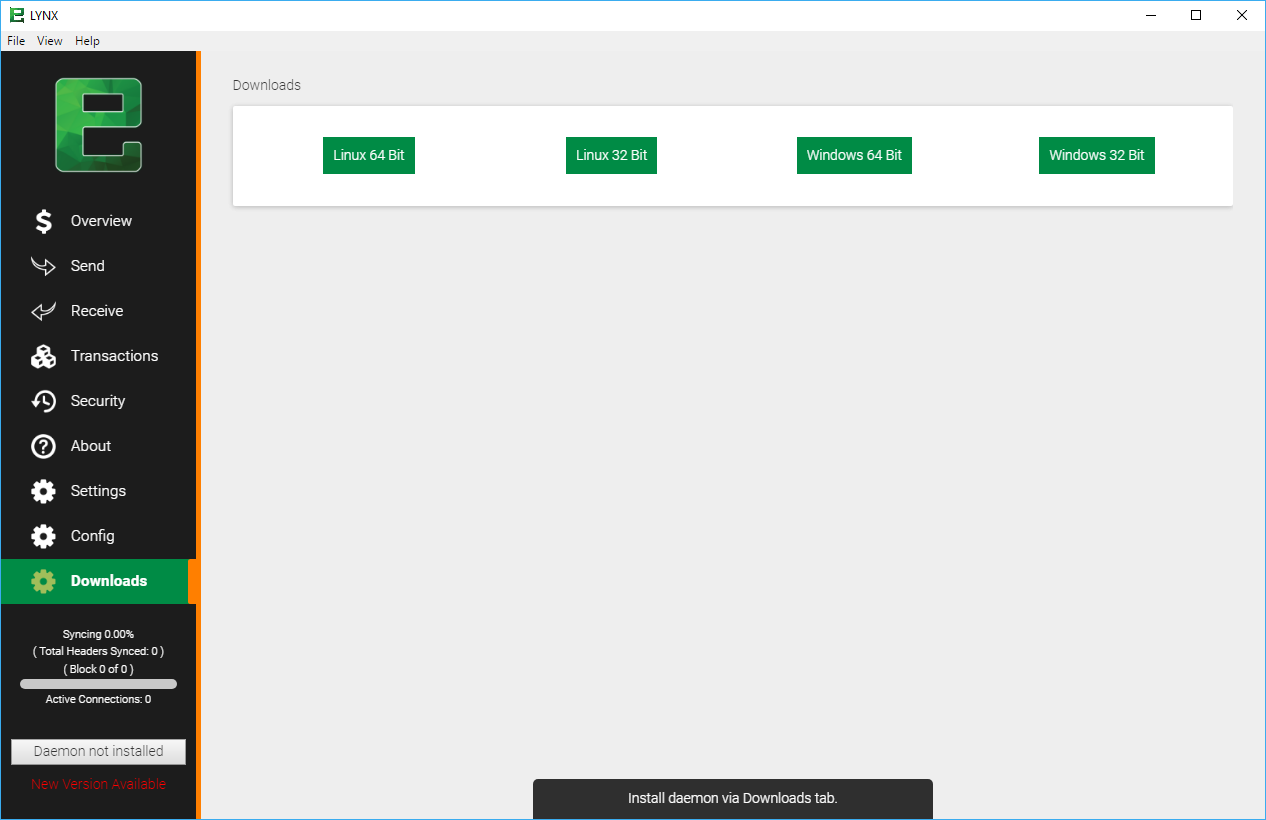Click the Install daemon notification toast

[733, 799]
